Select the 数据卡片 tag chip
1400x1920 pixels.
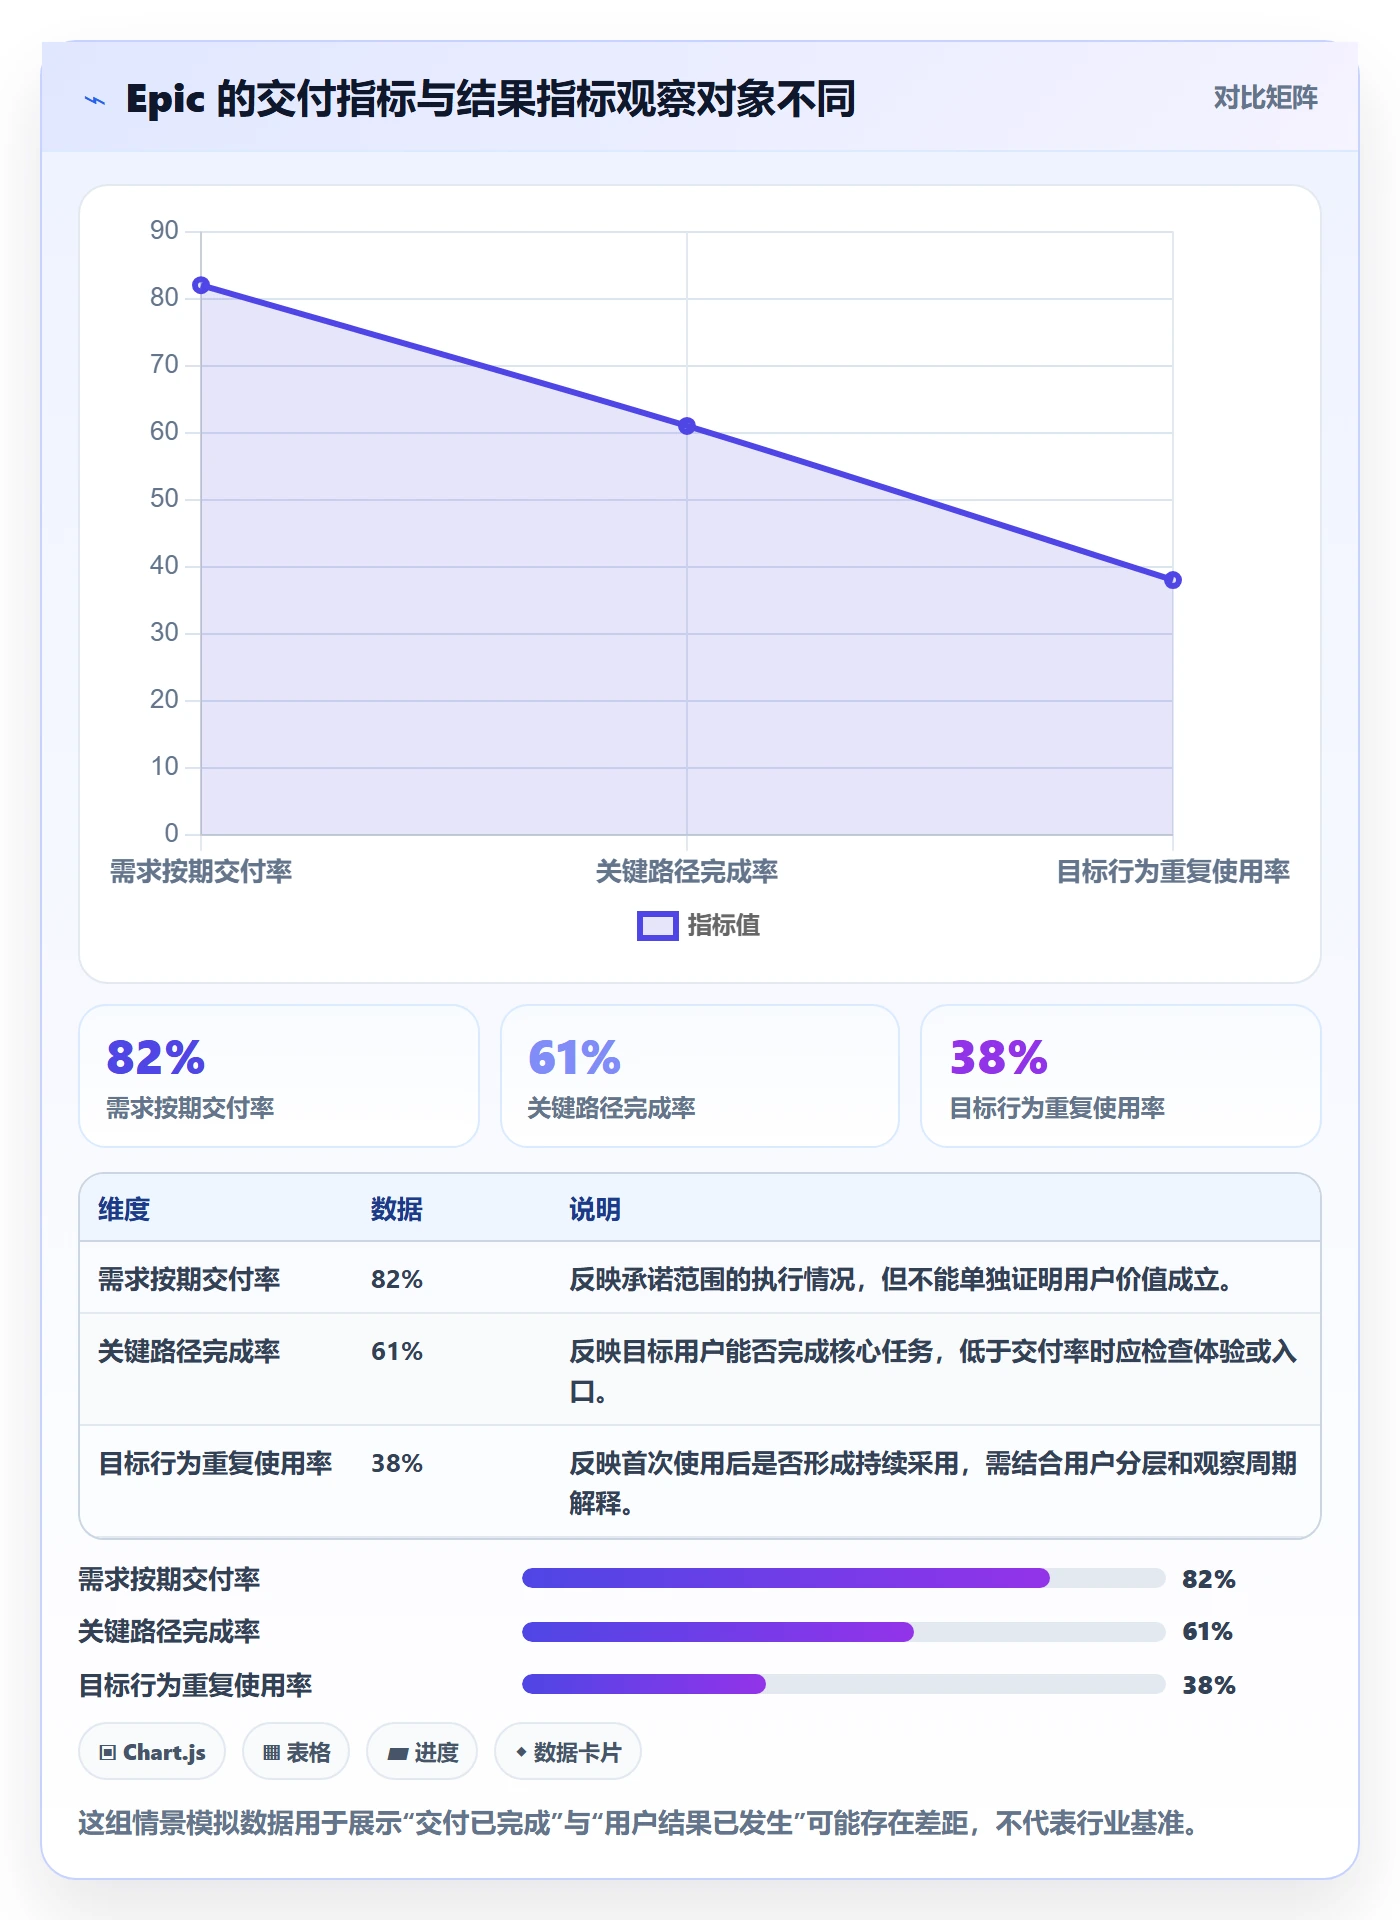point(568,1751)
